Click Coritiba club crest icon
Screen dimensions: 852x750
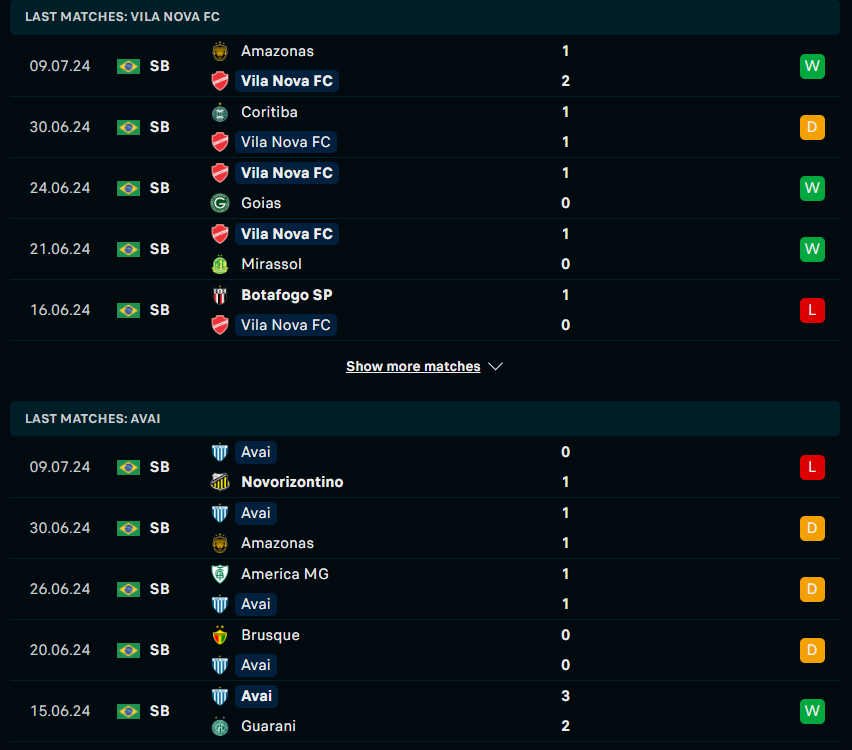point(220,112)
